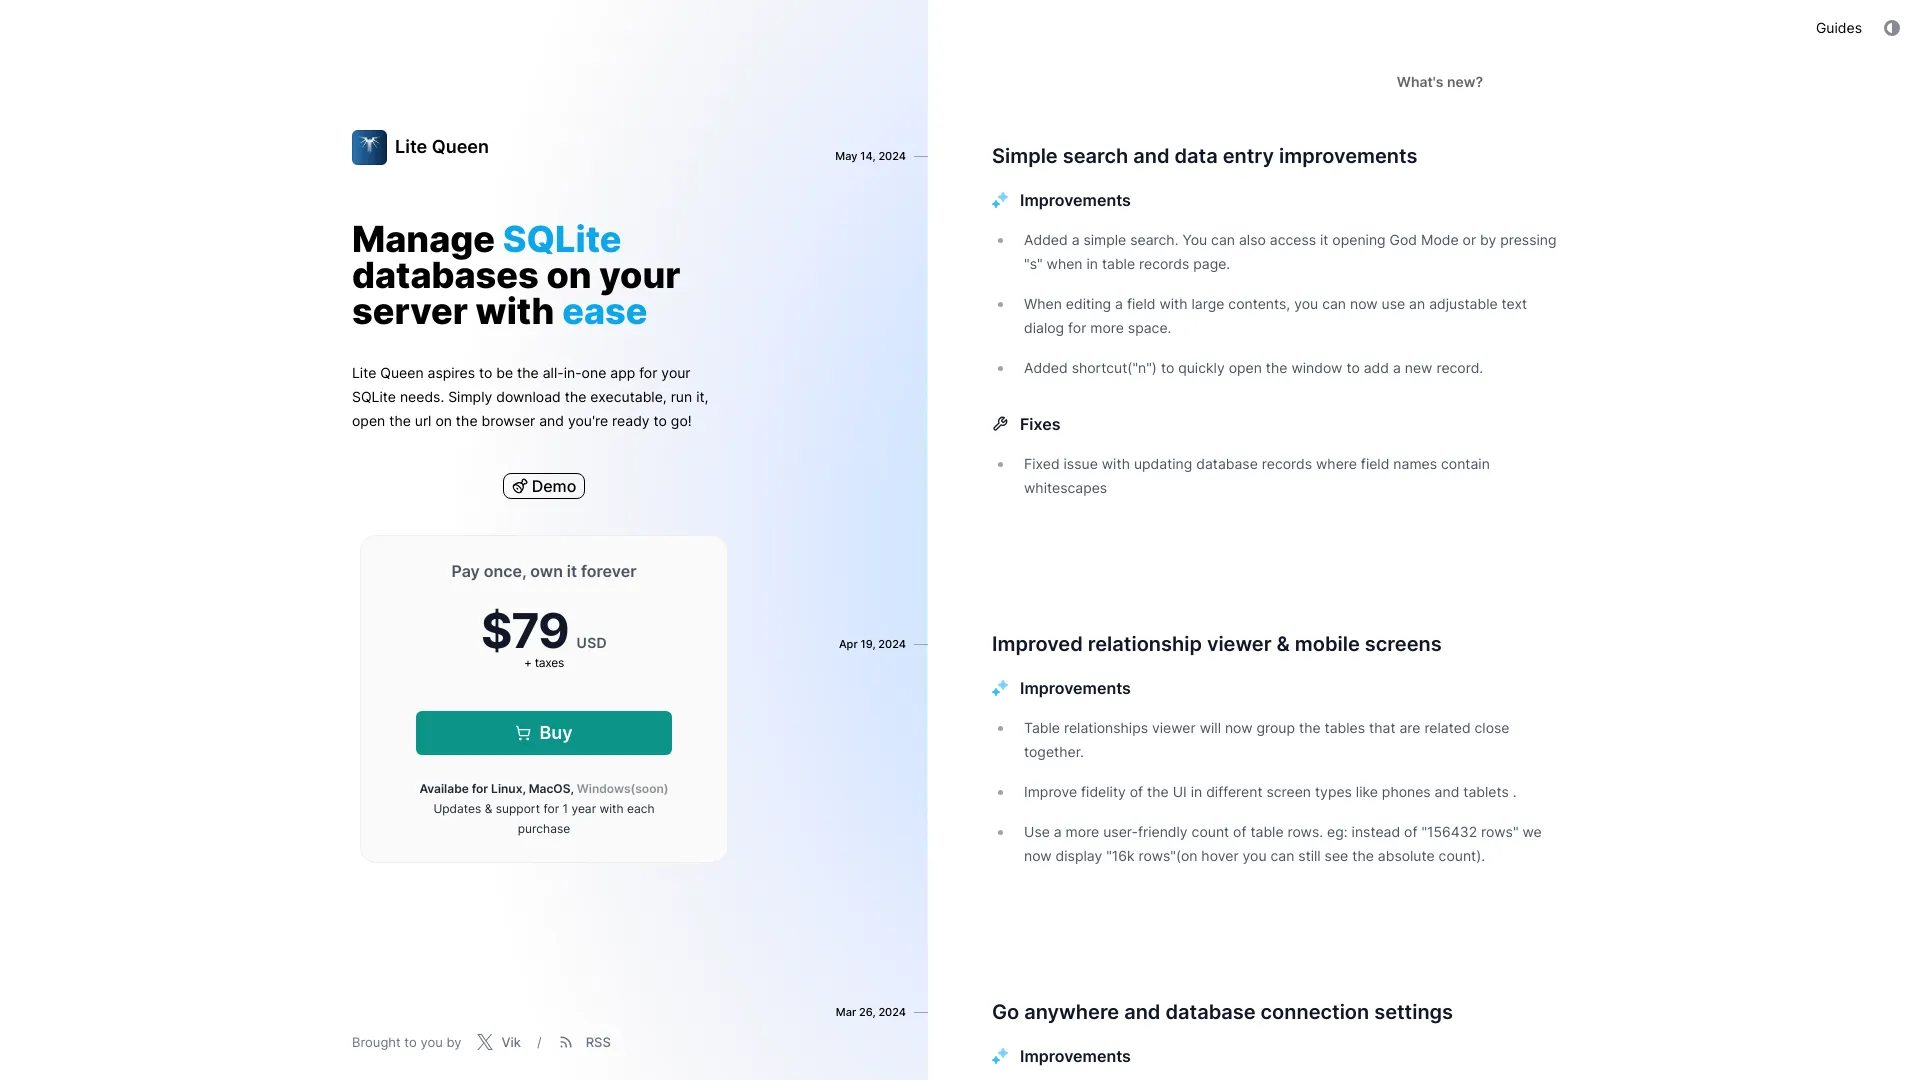Image resolution: width=1920 pixels, height=1080 pixels.
Task: Open 'Improved relationship viewer & mobile screens' heading
Action: click(1216, 644)
